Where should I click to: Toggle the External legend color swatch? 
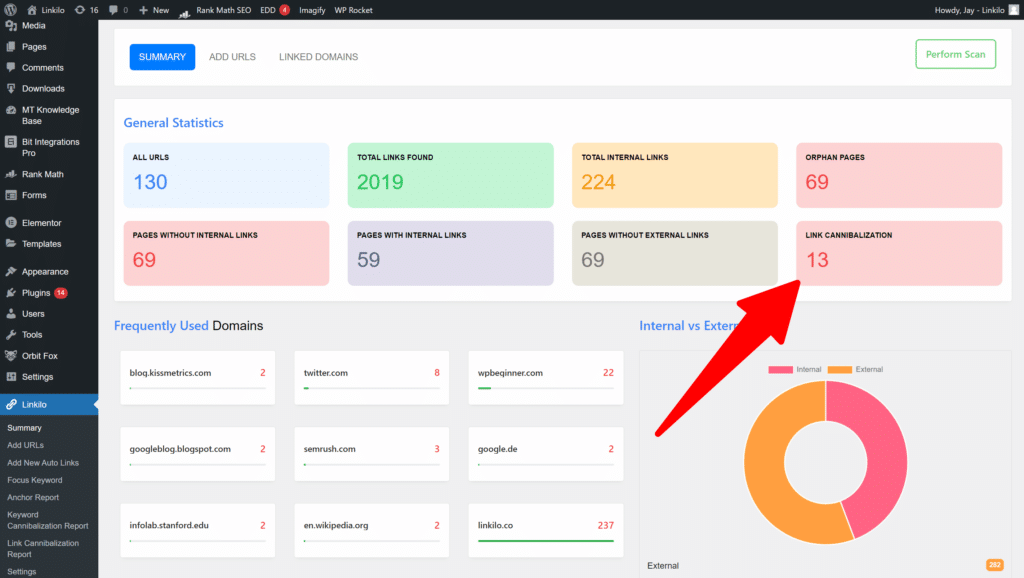click(840, 370)
